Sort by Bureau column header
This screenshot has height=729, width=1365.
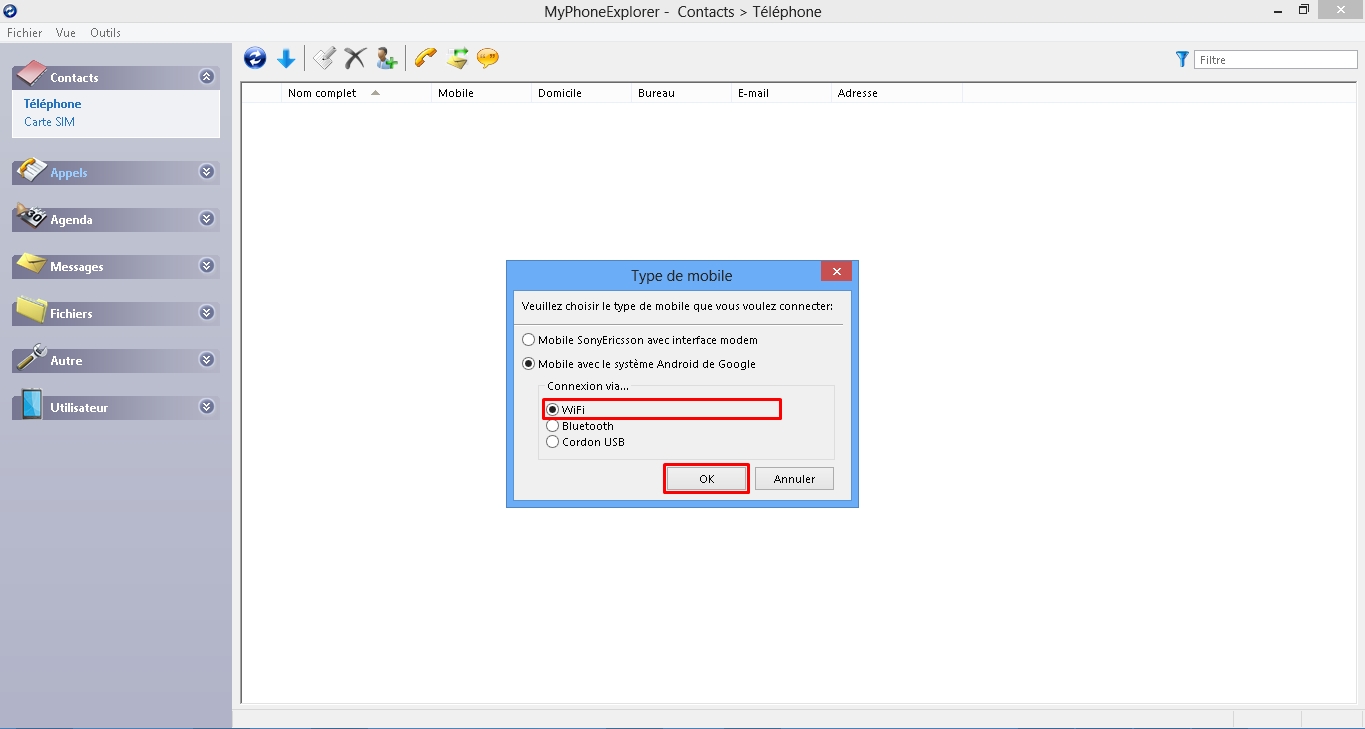click(x=682, y=93)
